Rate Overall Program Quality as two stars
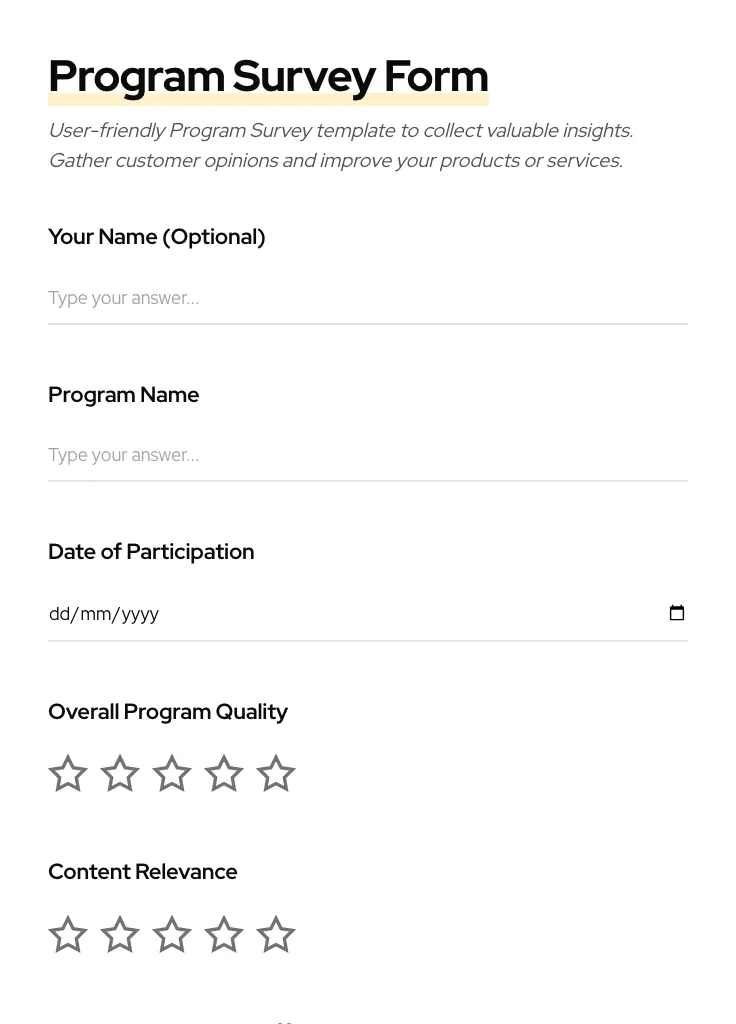Screen dimensions: 736x1024 [x=119, y=773]
